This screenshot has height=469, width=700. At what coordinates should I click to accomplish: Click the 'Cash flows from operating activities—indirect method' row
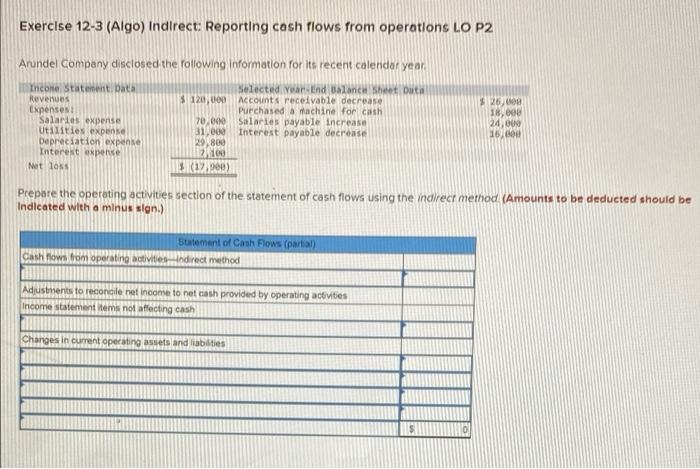[212, 259]
